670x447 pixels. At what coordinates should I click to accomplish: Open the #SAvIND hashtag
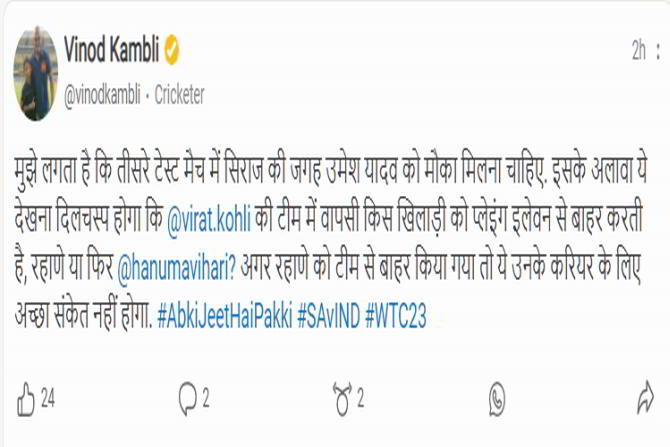tap(329, 317)
